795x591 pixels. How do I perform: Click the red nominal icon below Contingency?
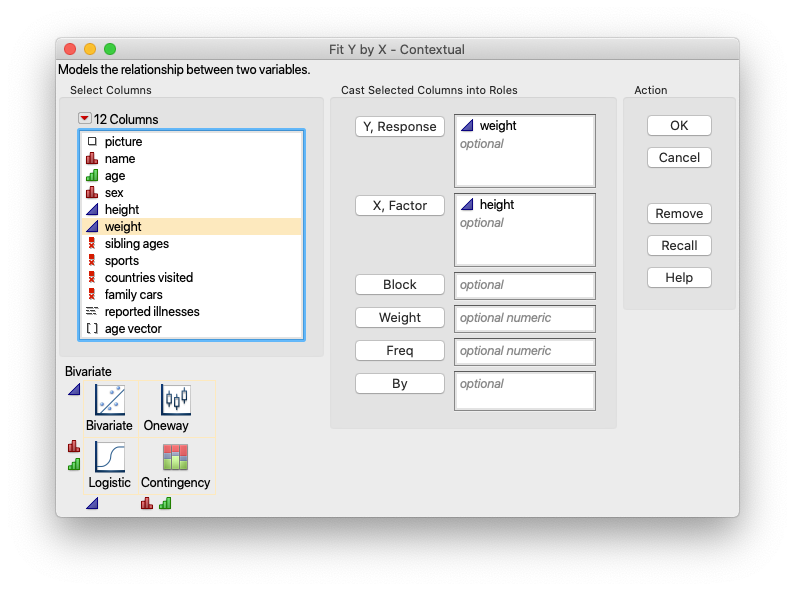click(147, 503)
